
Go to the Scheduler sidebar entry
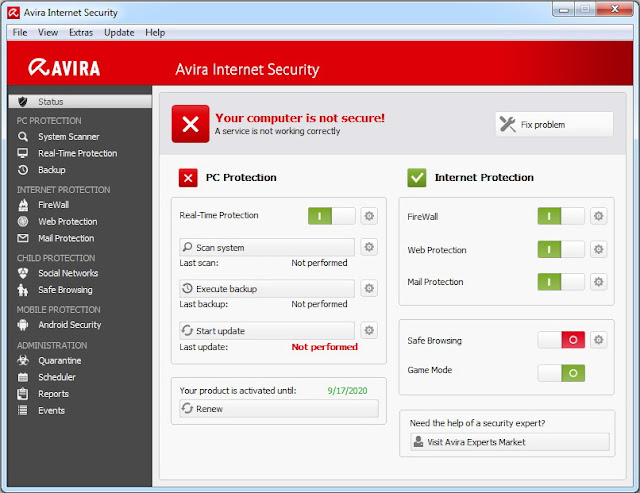tap(57, 377)
